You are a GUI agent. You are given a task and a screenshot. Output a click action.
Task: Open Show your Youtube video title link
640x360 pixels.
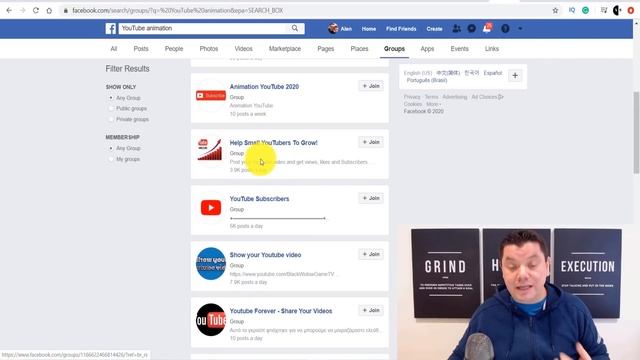point(265,255)
